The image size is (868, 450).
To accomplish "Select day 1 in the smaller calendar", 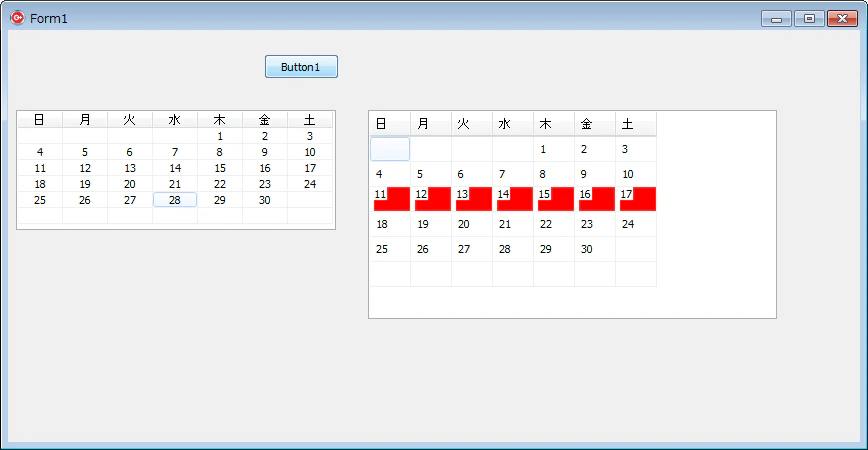I will point(220,136).
